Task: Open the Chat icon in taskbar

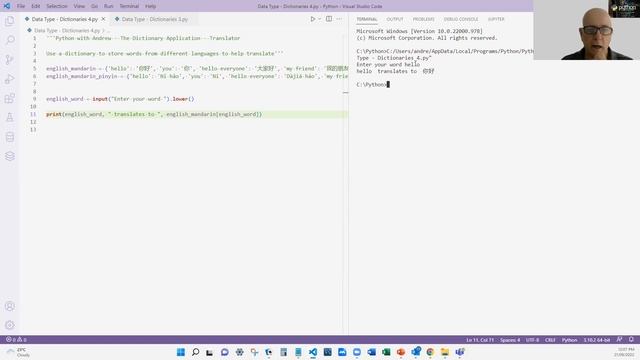Action: coord(224,352)
